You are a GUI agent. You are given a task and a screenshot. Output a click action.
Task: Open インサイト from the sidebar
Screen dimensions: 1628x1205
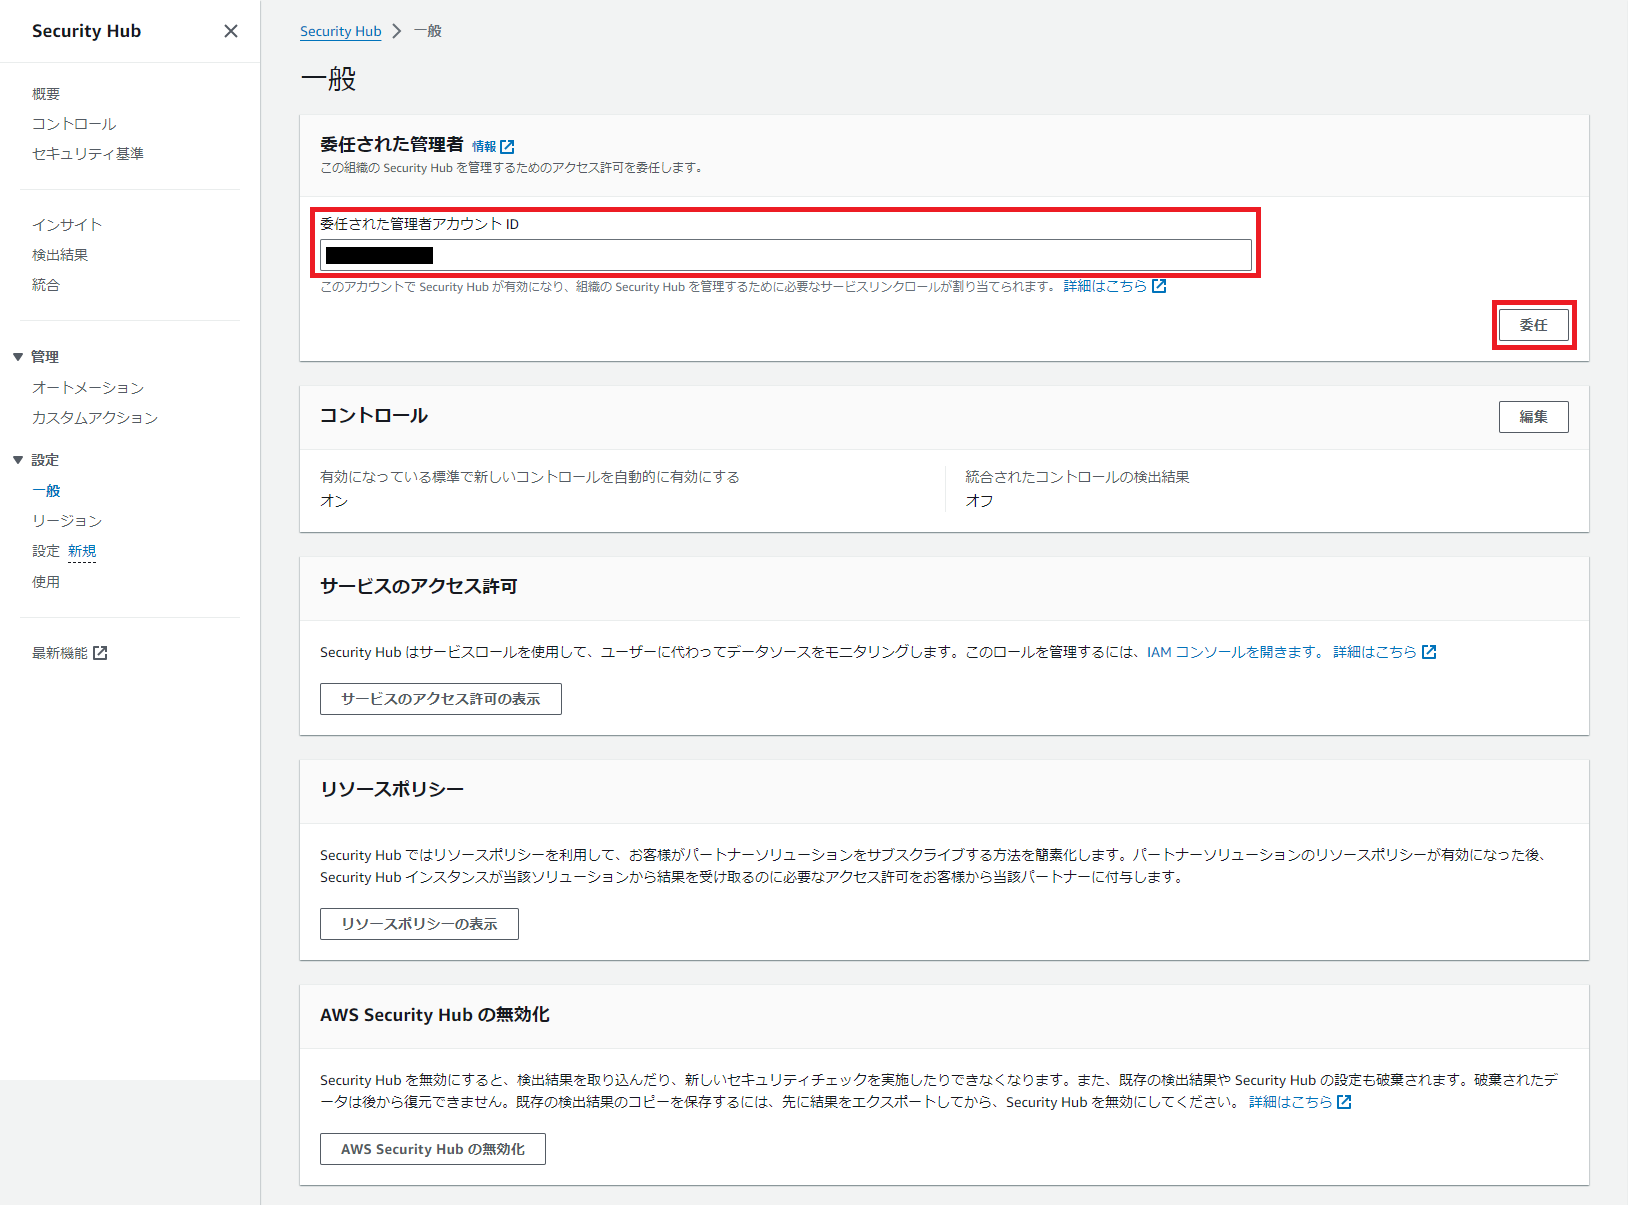pyautogui.click(x=67, y=225)
